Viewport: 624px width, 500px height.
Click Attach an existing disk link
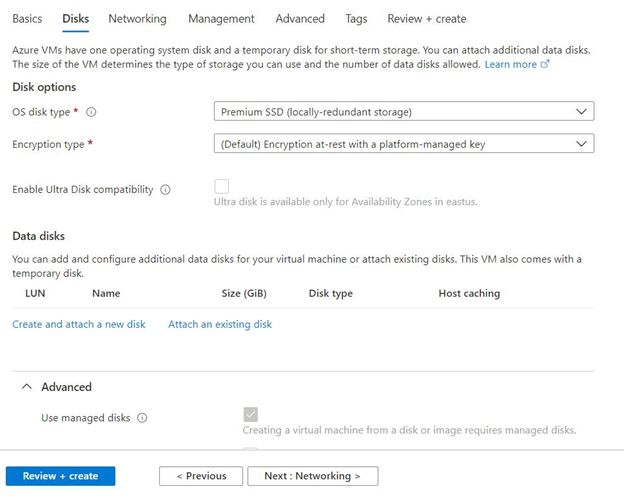coord(220,324)
